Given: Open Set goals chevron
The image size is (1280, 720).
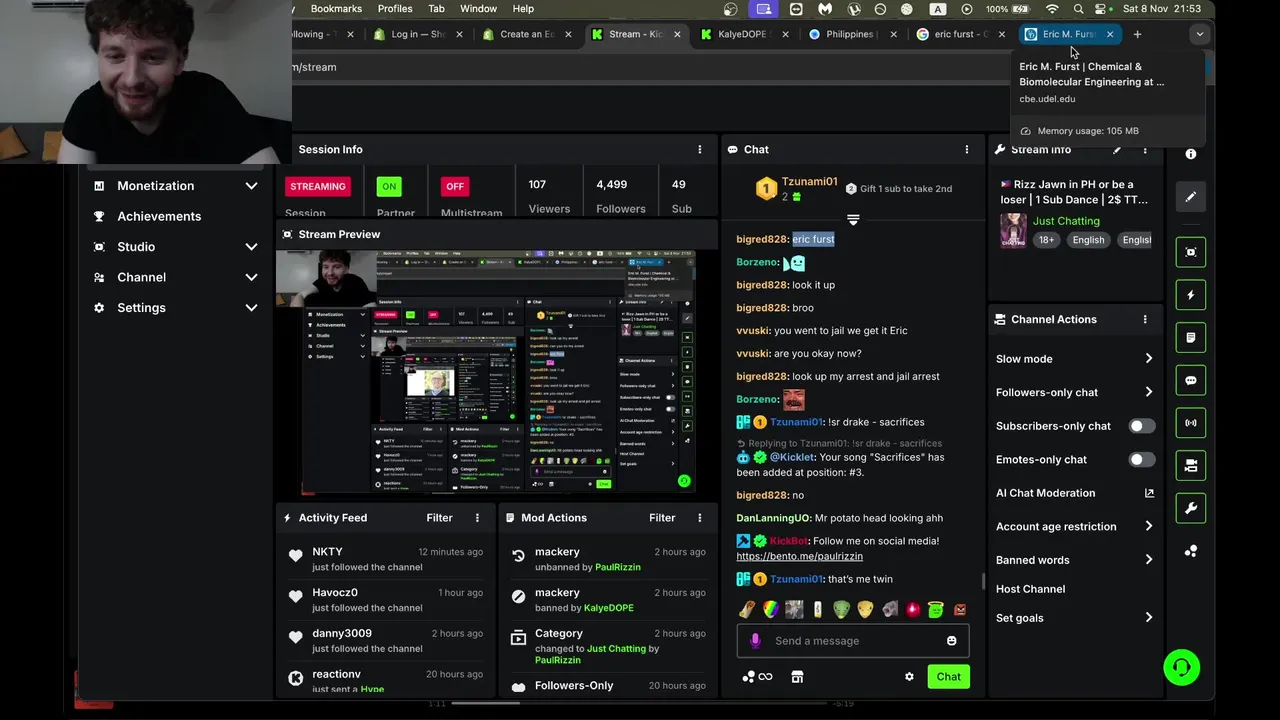Looking at the screenshot, I should pyautogui.click(x=1148, y=618).
